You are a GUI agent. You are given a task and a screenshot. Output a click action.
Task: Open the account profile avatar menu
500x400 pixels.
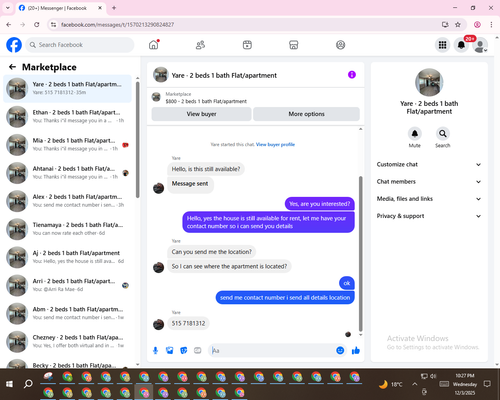click(x=480, y=45)
